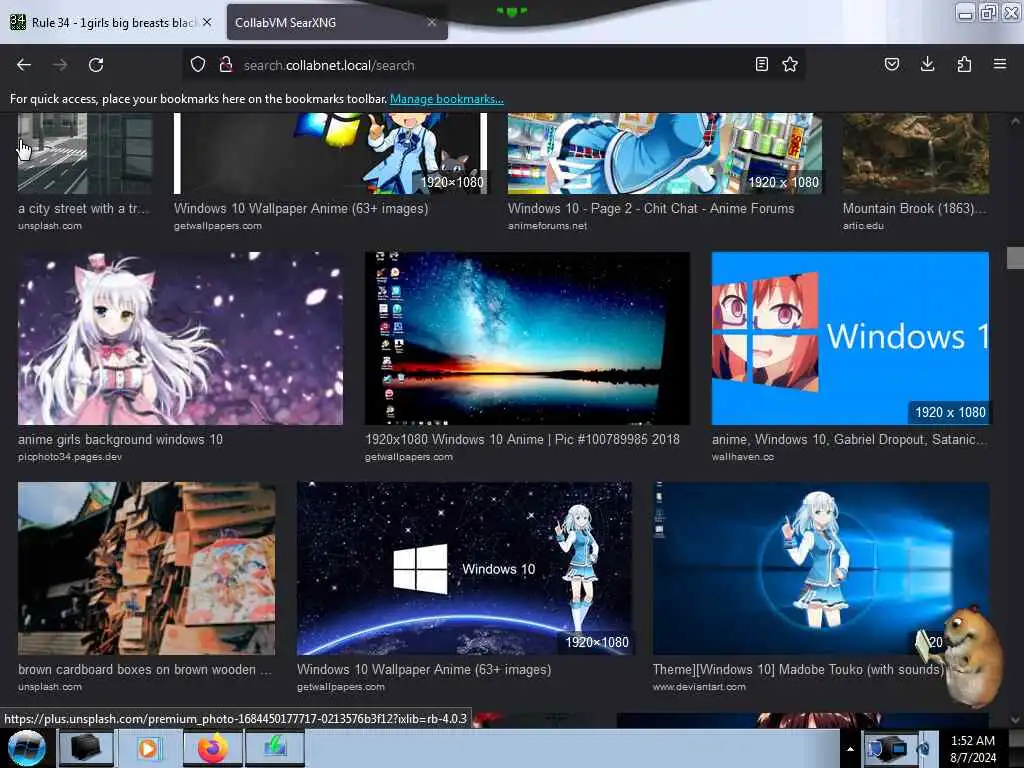The width and height of the screenshot is (1024, 768).
Task: Click the scrollbar down arrow
Action: (1015, 719)
